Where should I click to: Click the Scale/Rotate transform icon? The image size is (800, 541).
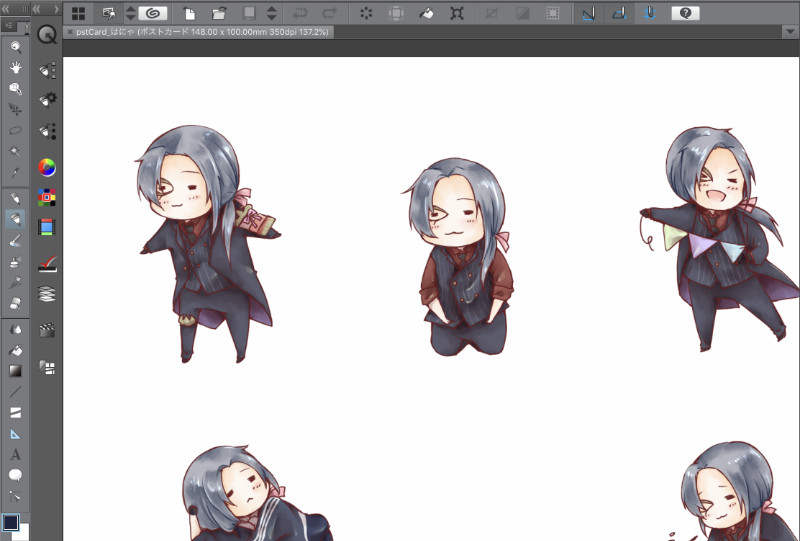[x=457, y=13]
